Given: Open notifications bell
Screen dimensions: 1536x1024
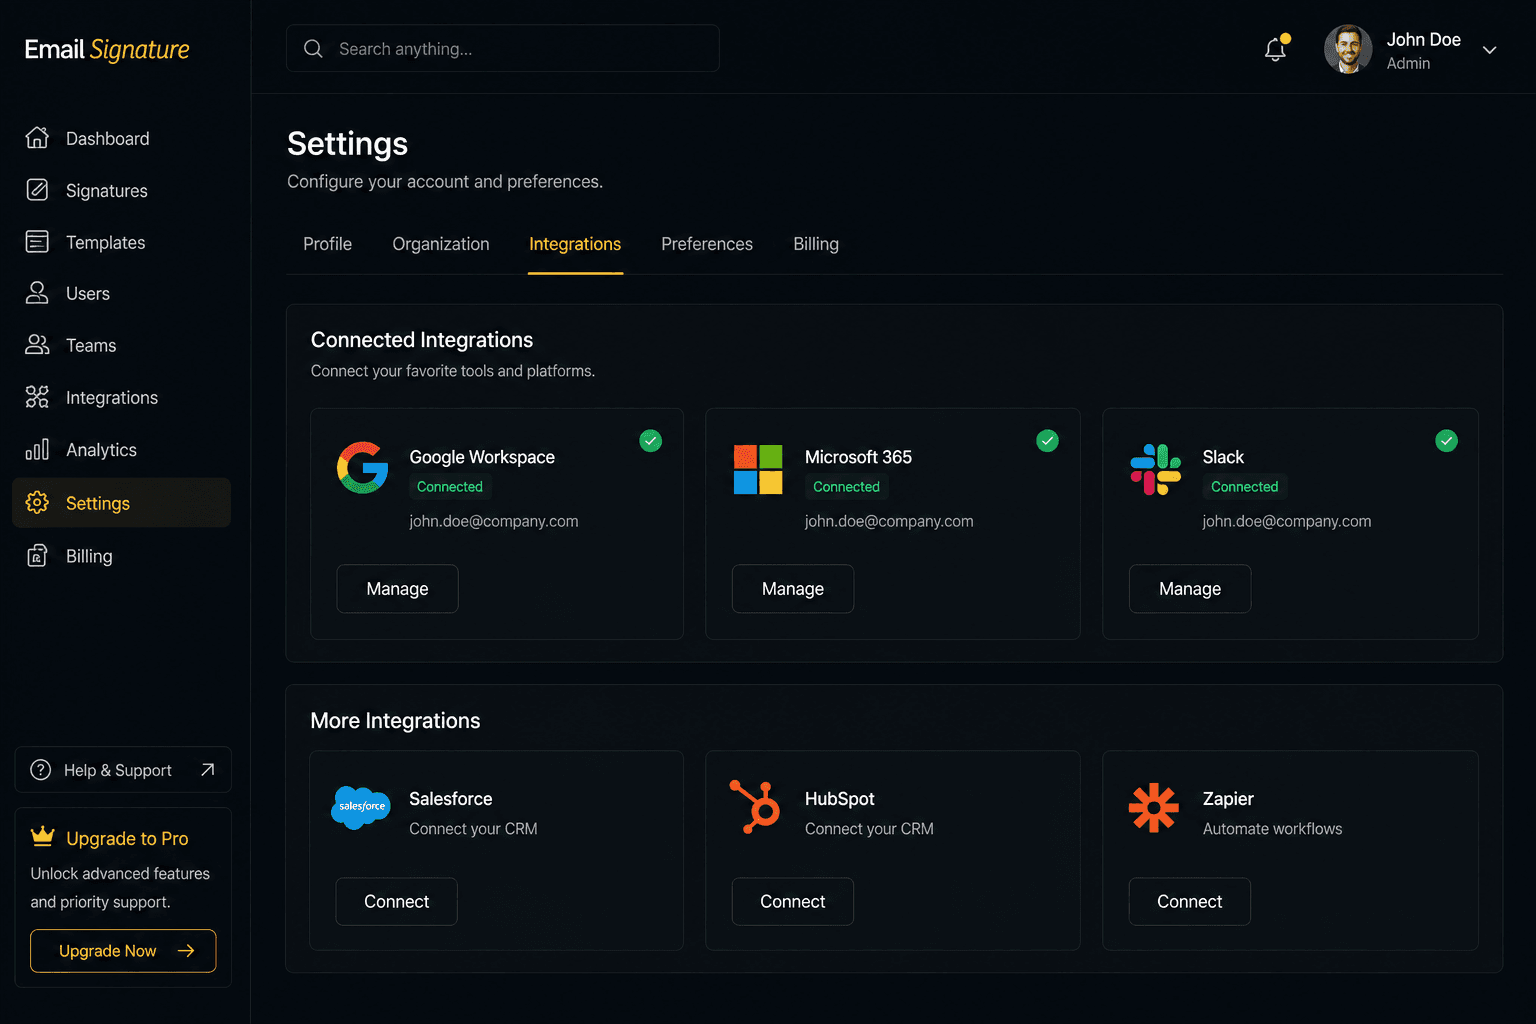Looking at the screenshot, I should tap(1276, 48).
